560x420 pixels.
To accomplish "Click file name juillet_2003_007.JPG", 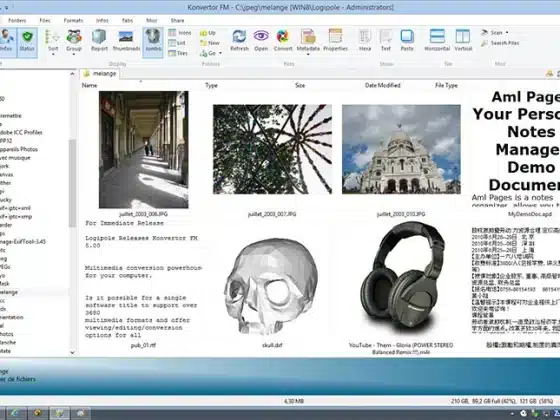I will click(x=272, y=214).
